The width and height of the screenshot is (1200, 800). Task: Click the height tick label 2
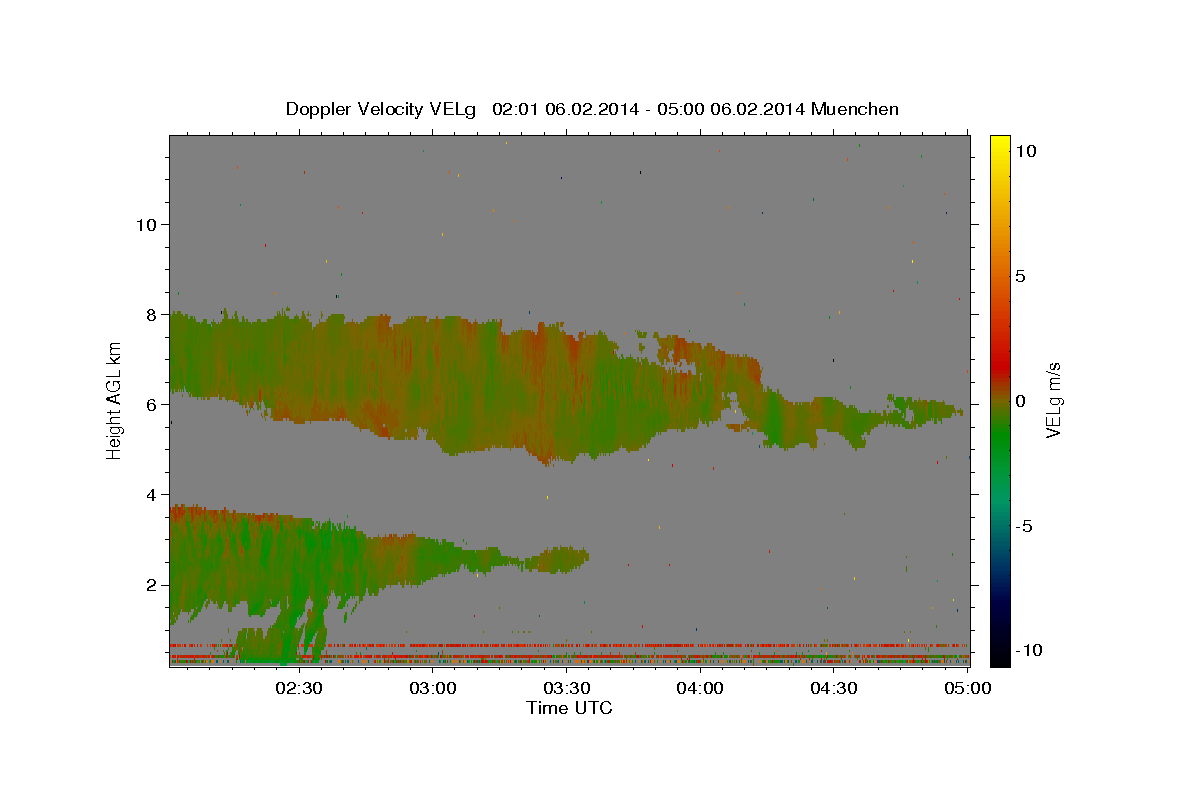153,584
